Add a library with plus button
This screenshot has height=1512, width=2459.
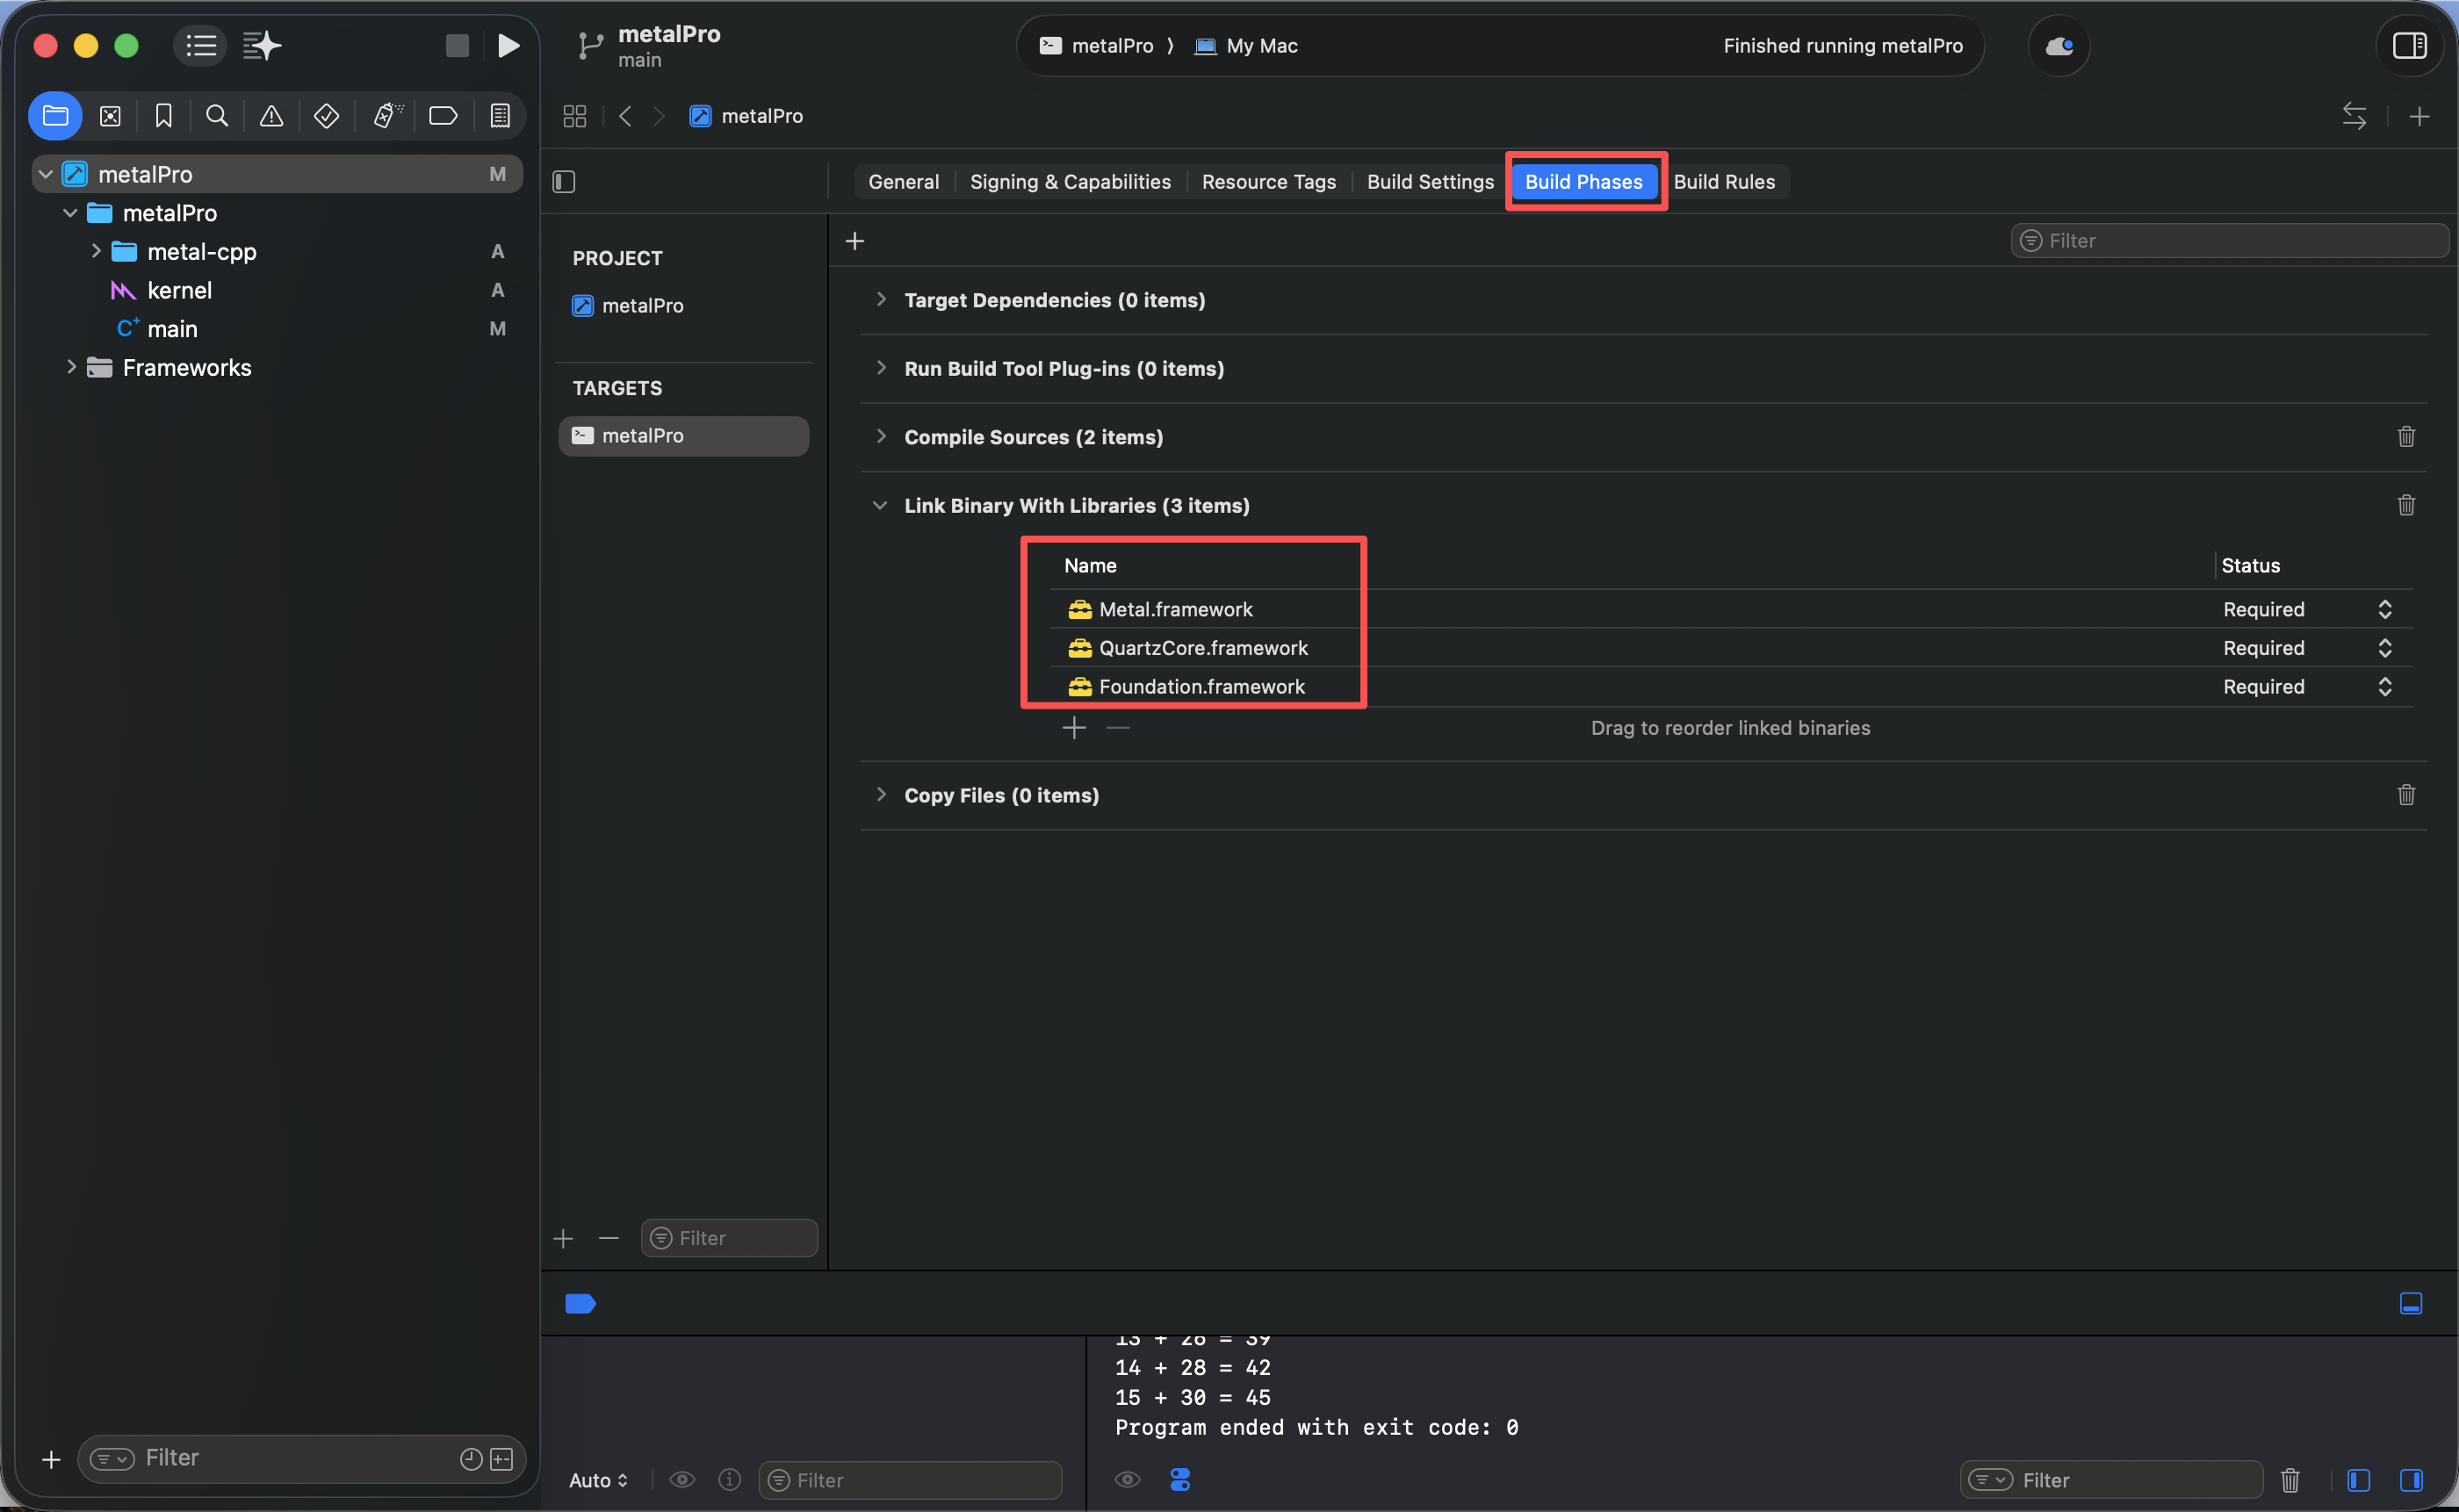(1074, 728)
